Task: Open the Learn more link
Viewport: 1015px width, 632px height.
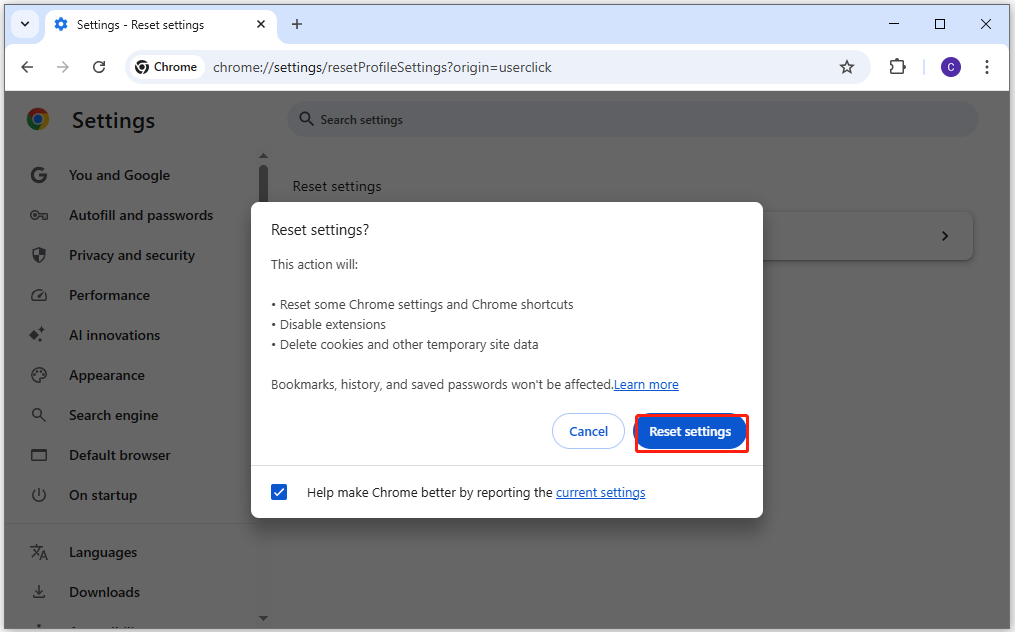Action: (646, 385)
